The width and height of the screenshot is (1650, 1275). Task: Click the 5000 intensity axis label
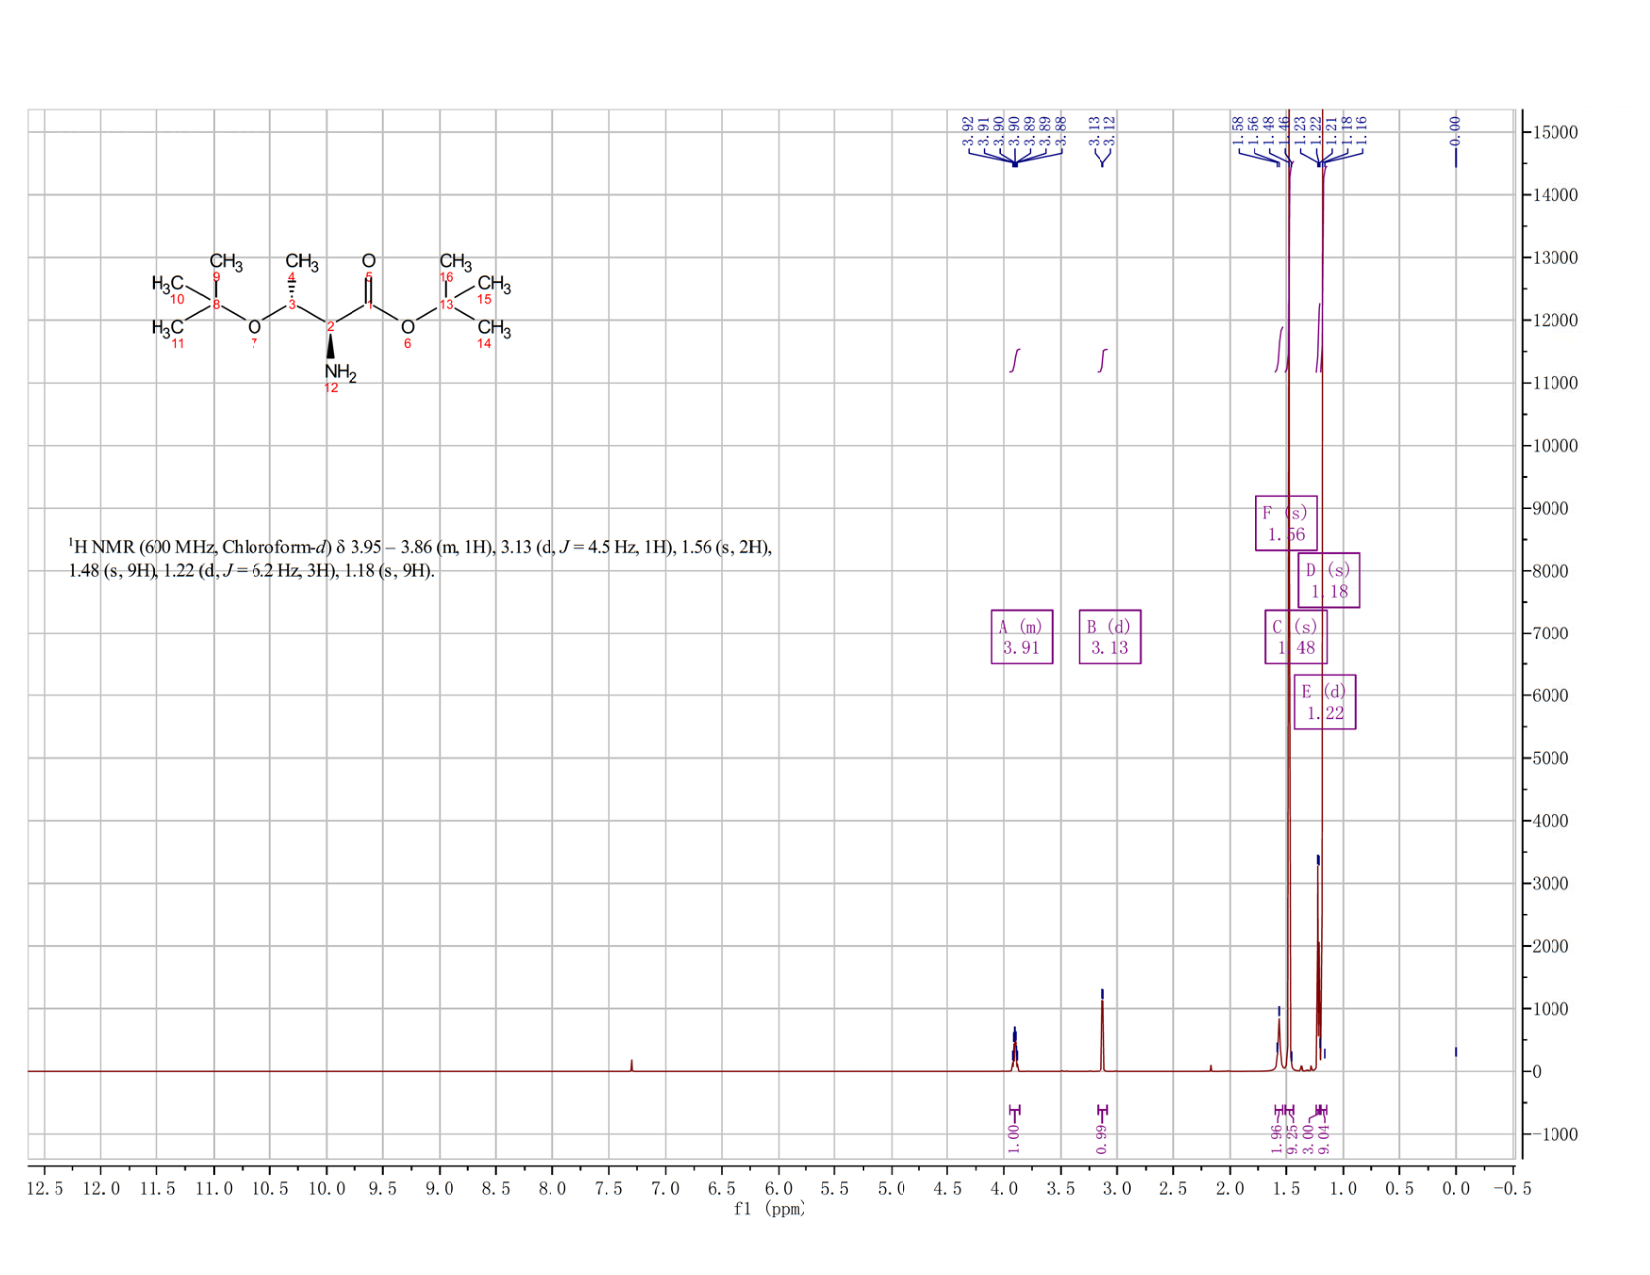coord(1551,758)
